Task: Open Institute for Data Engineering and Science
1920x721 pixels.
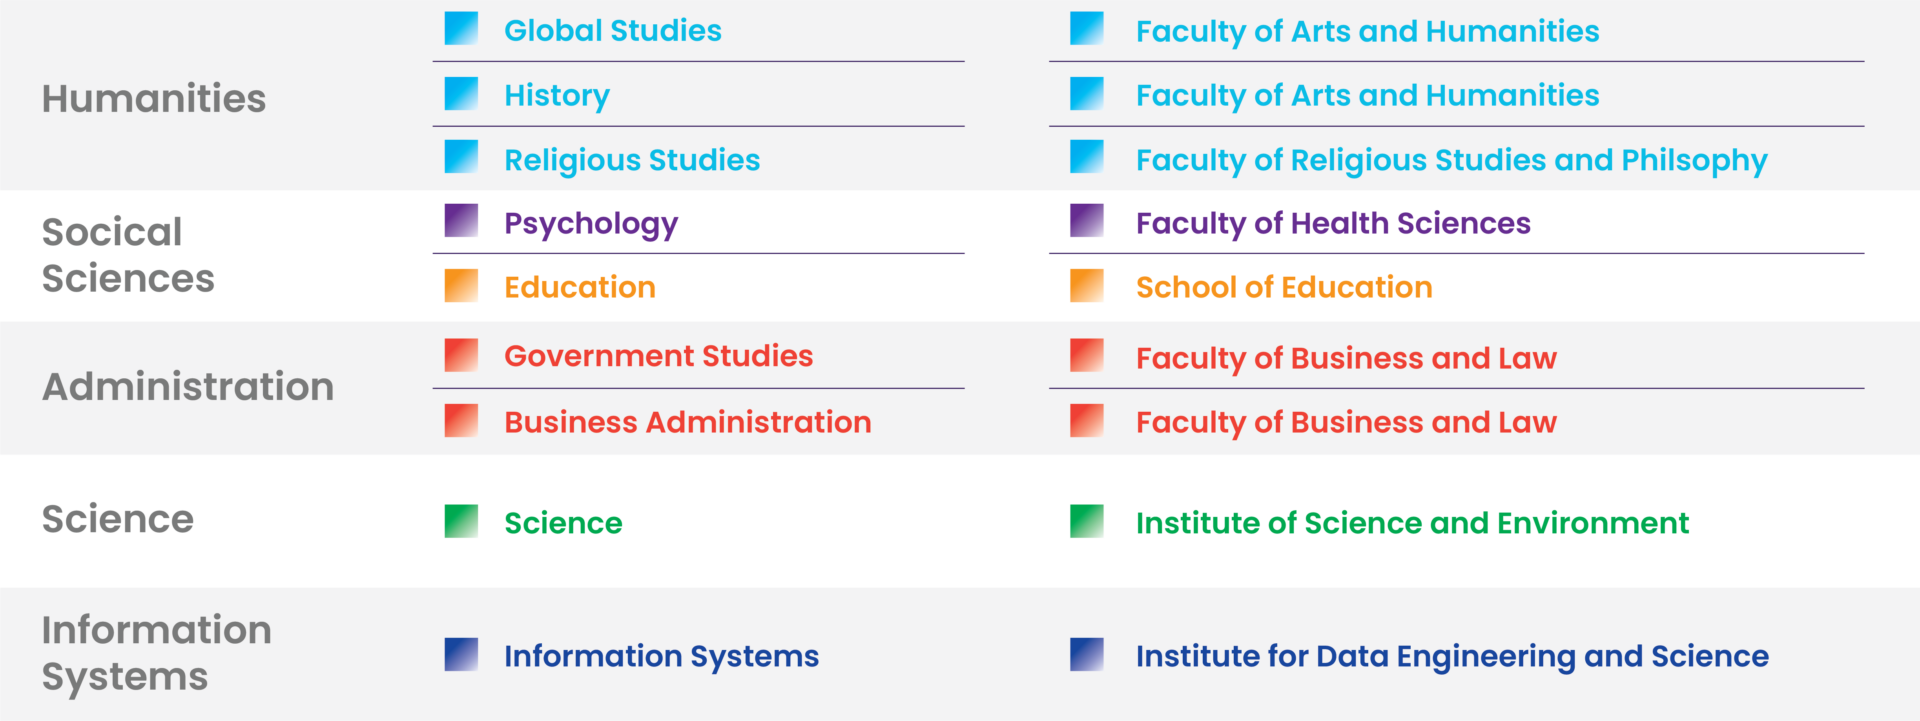Action: [1452, 656]
